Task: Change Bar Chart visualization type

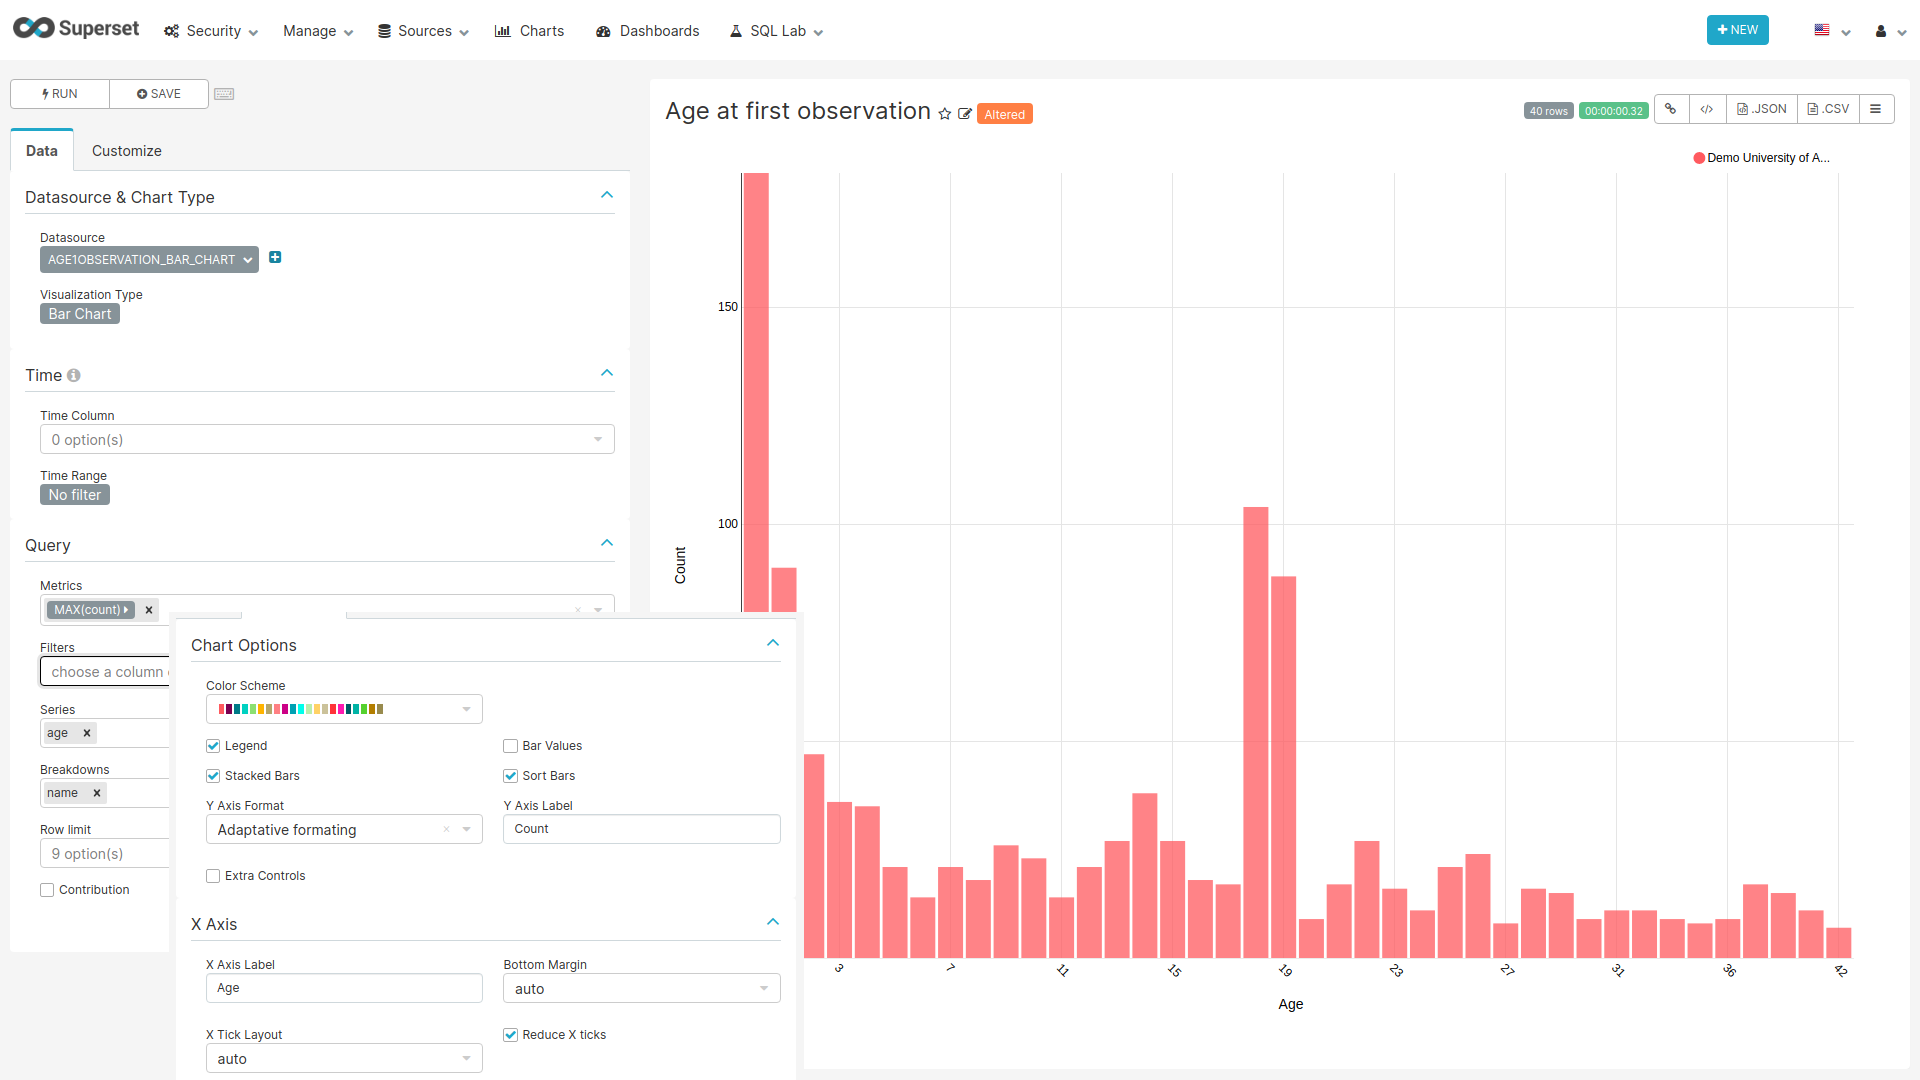Action: click(x=80, y=314)
